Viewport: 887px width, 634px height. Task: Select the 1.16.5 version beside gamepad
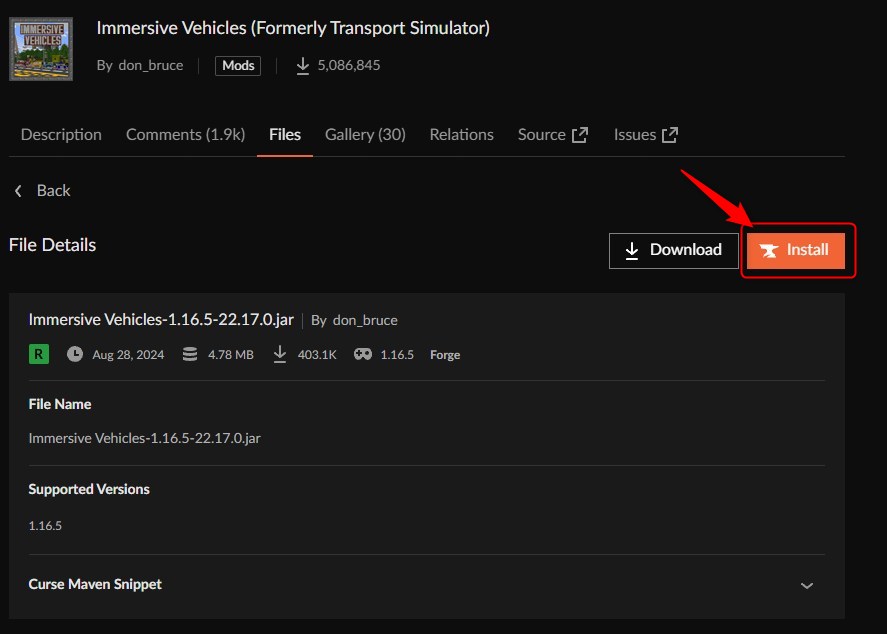397,355
